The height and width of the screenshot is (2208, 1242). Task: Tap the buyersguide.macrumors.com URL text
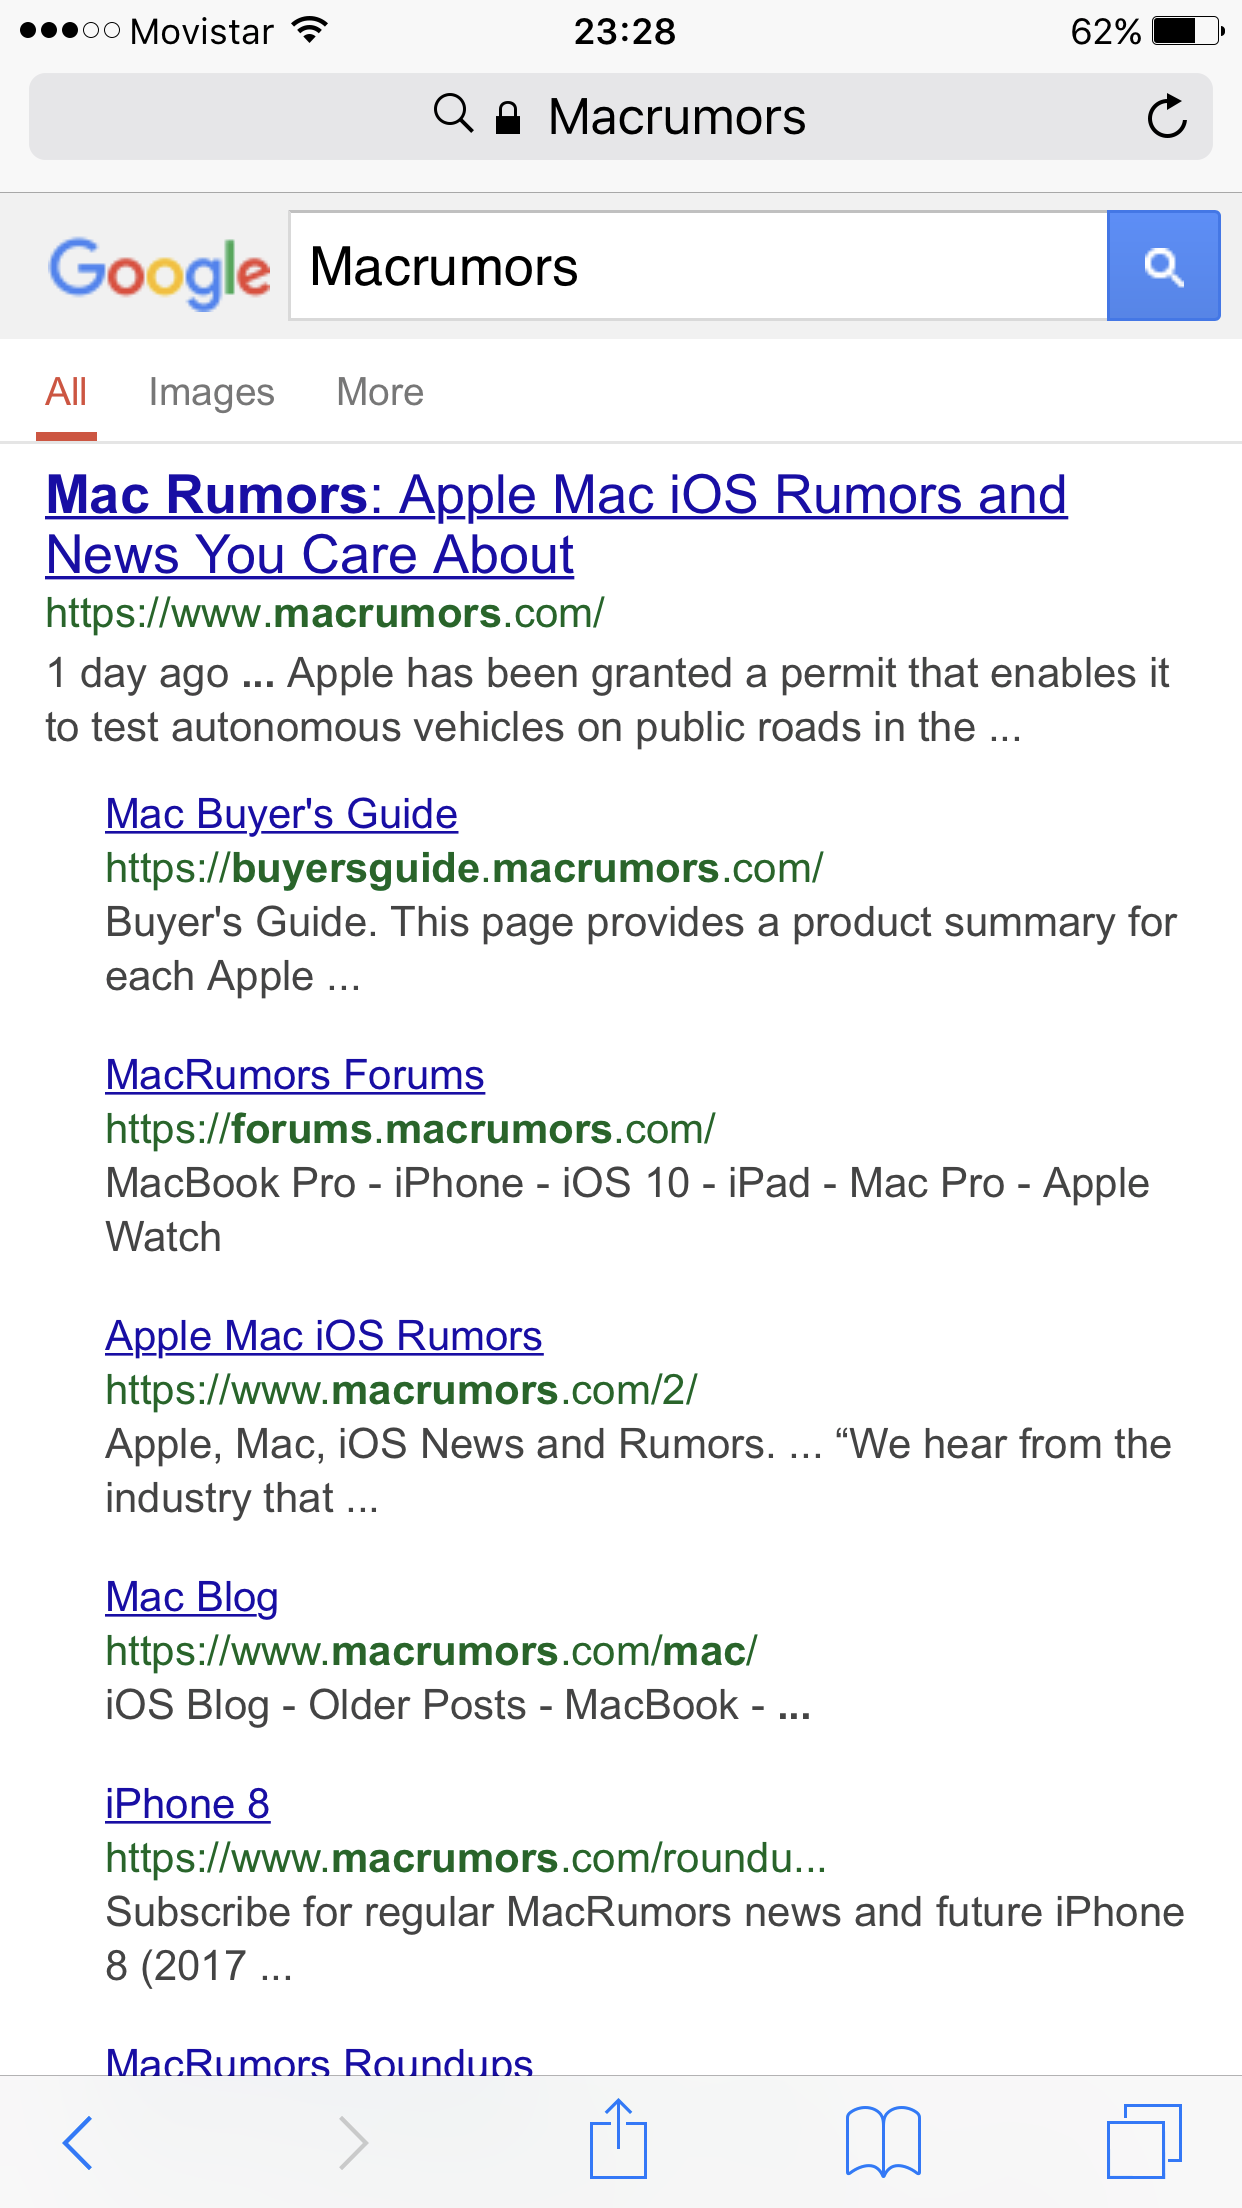[x=464, y=868]
